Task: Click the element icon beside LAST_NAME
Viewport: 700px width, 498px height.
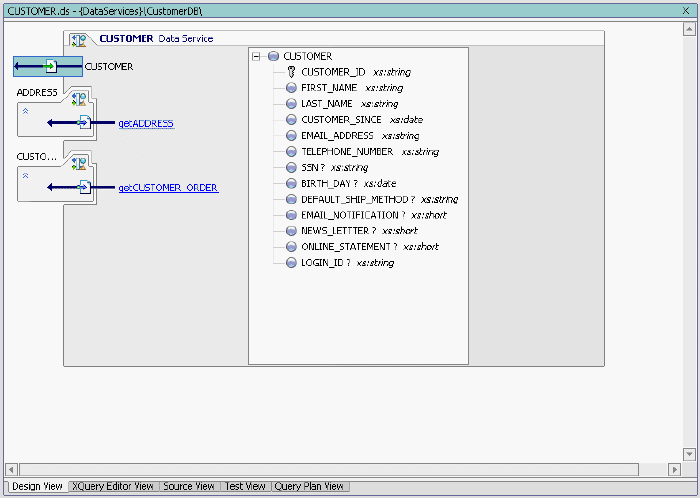Action: (291, 104)
